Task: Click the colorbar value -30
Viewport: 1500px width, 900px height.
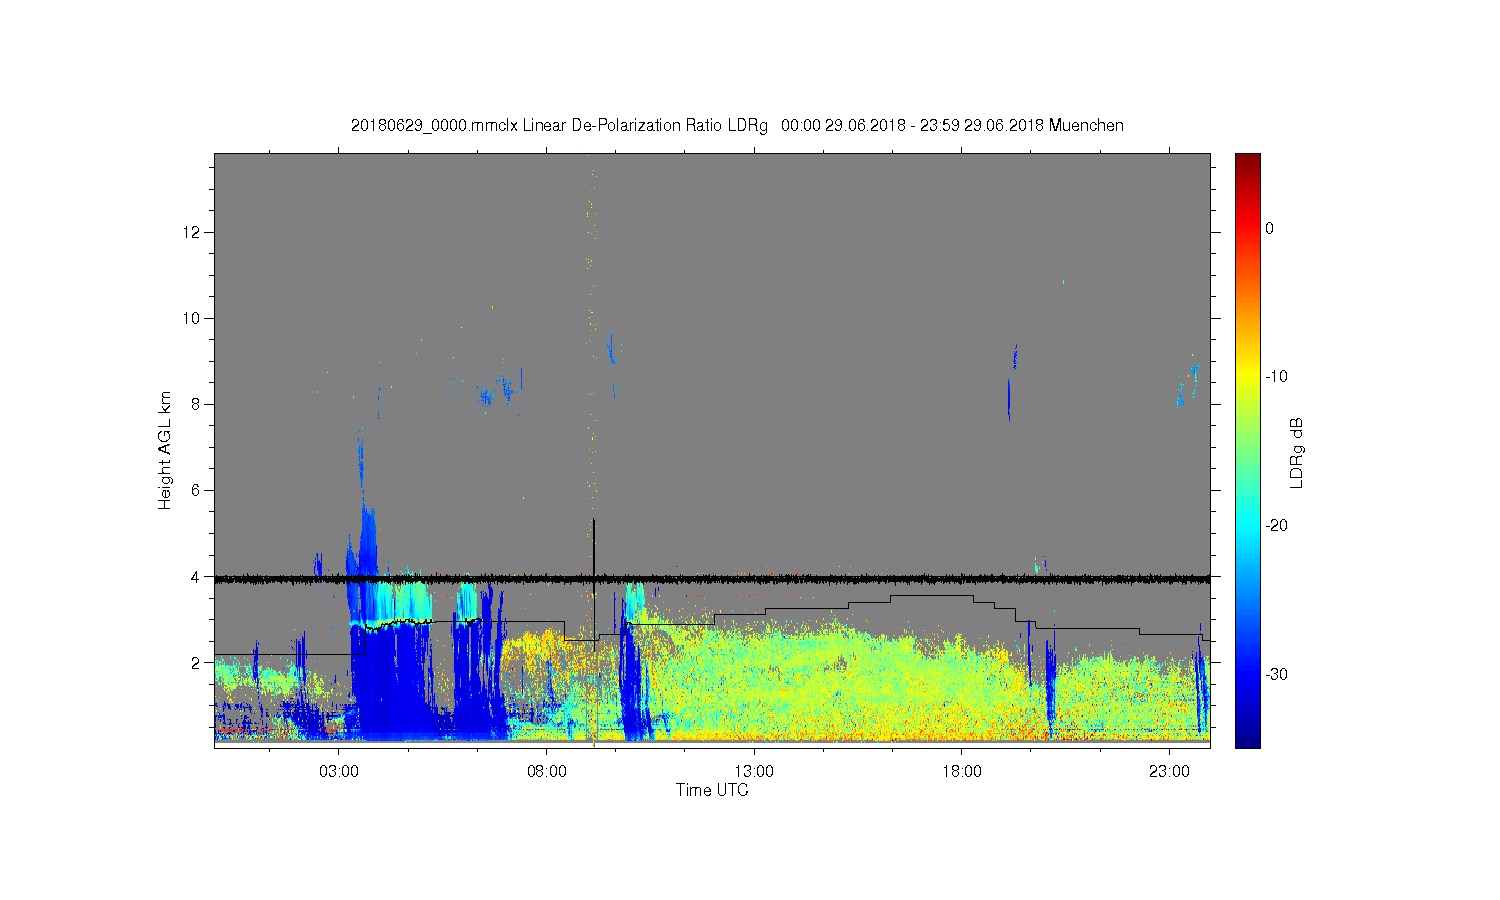Action: pos(1276,675)
